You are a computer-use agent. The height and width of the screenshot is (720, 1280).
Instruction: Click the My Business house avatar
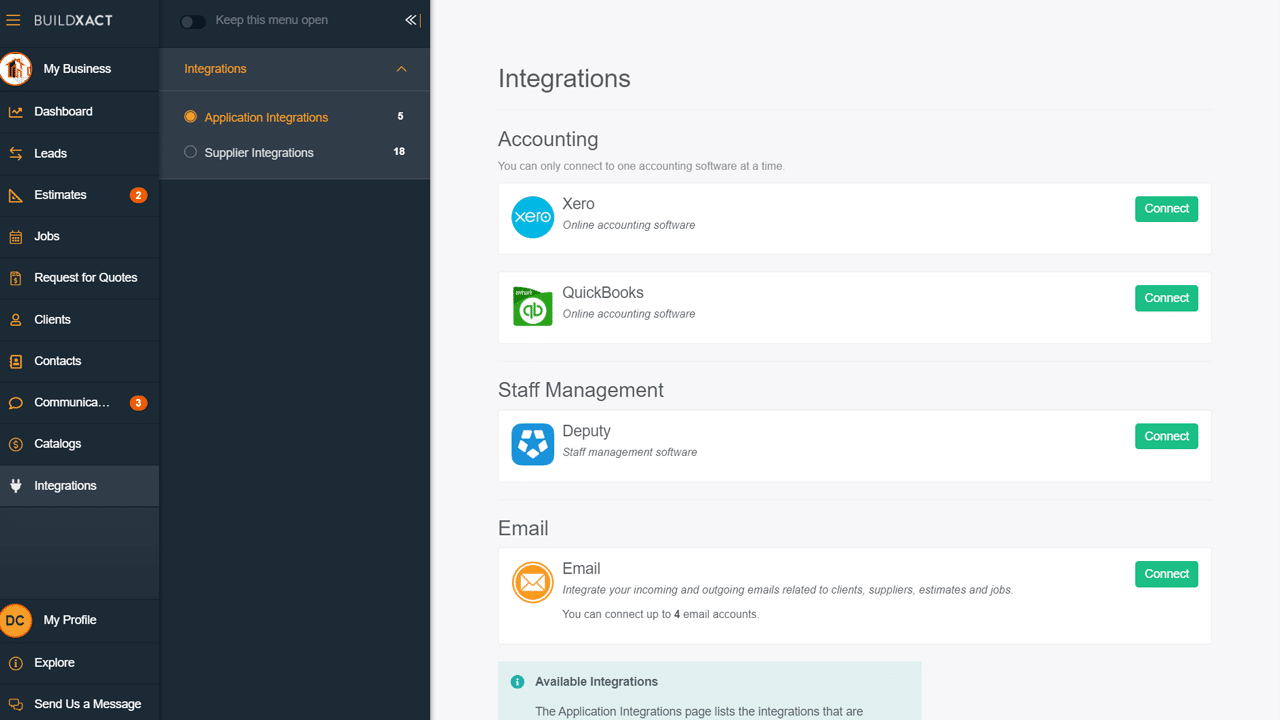16,69
